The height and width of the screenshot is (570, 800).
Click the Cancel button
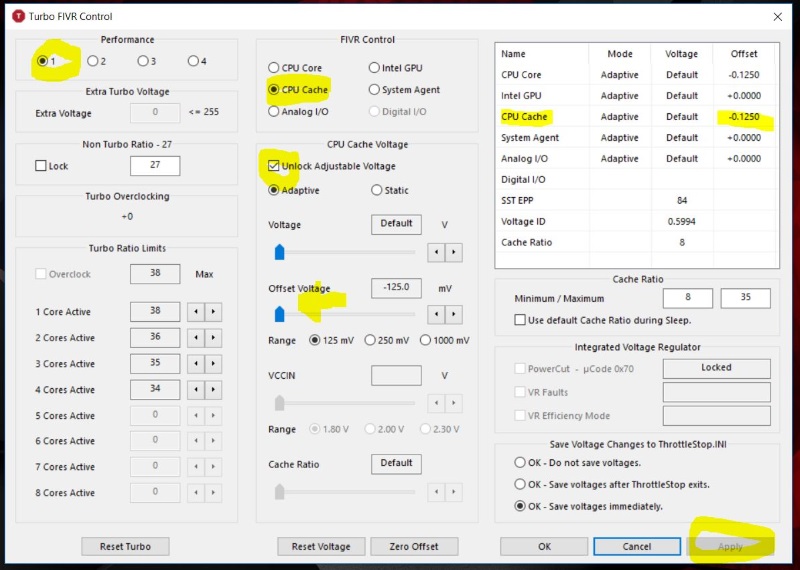click(637, 547)
